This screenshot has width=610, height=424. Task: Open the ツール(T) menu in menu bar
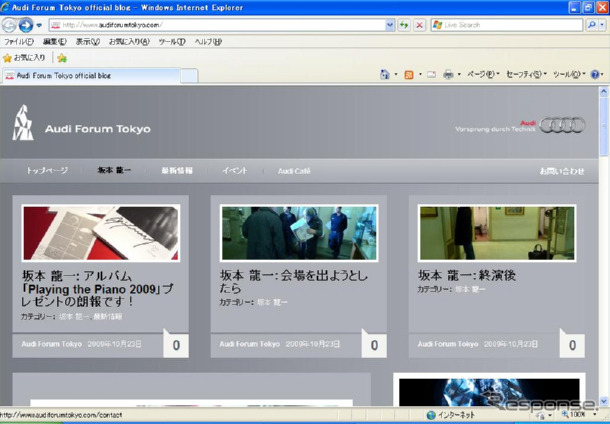(x=172, y=42)
